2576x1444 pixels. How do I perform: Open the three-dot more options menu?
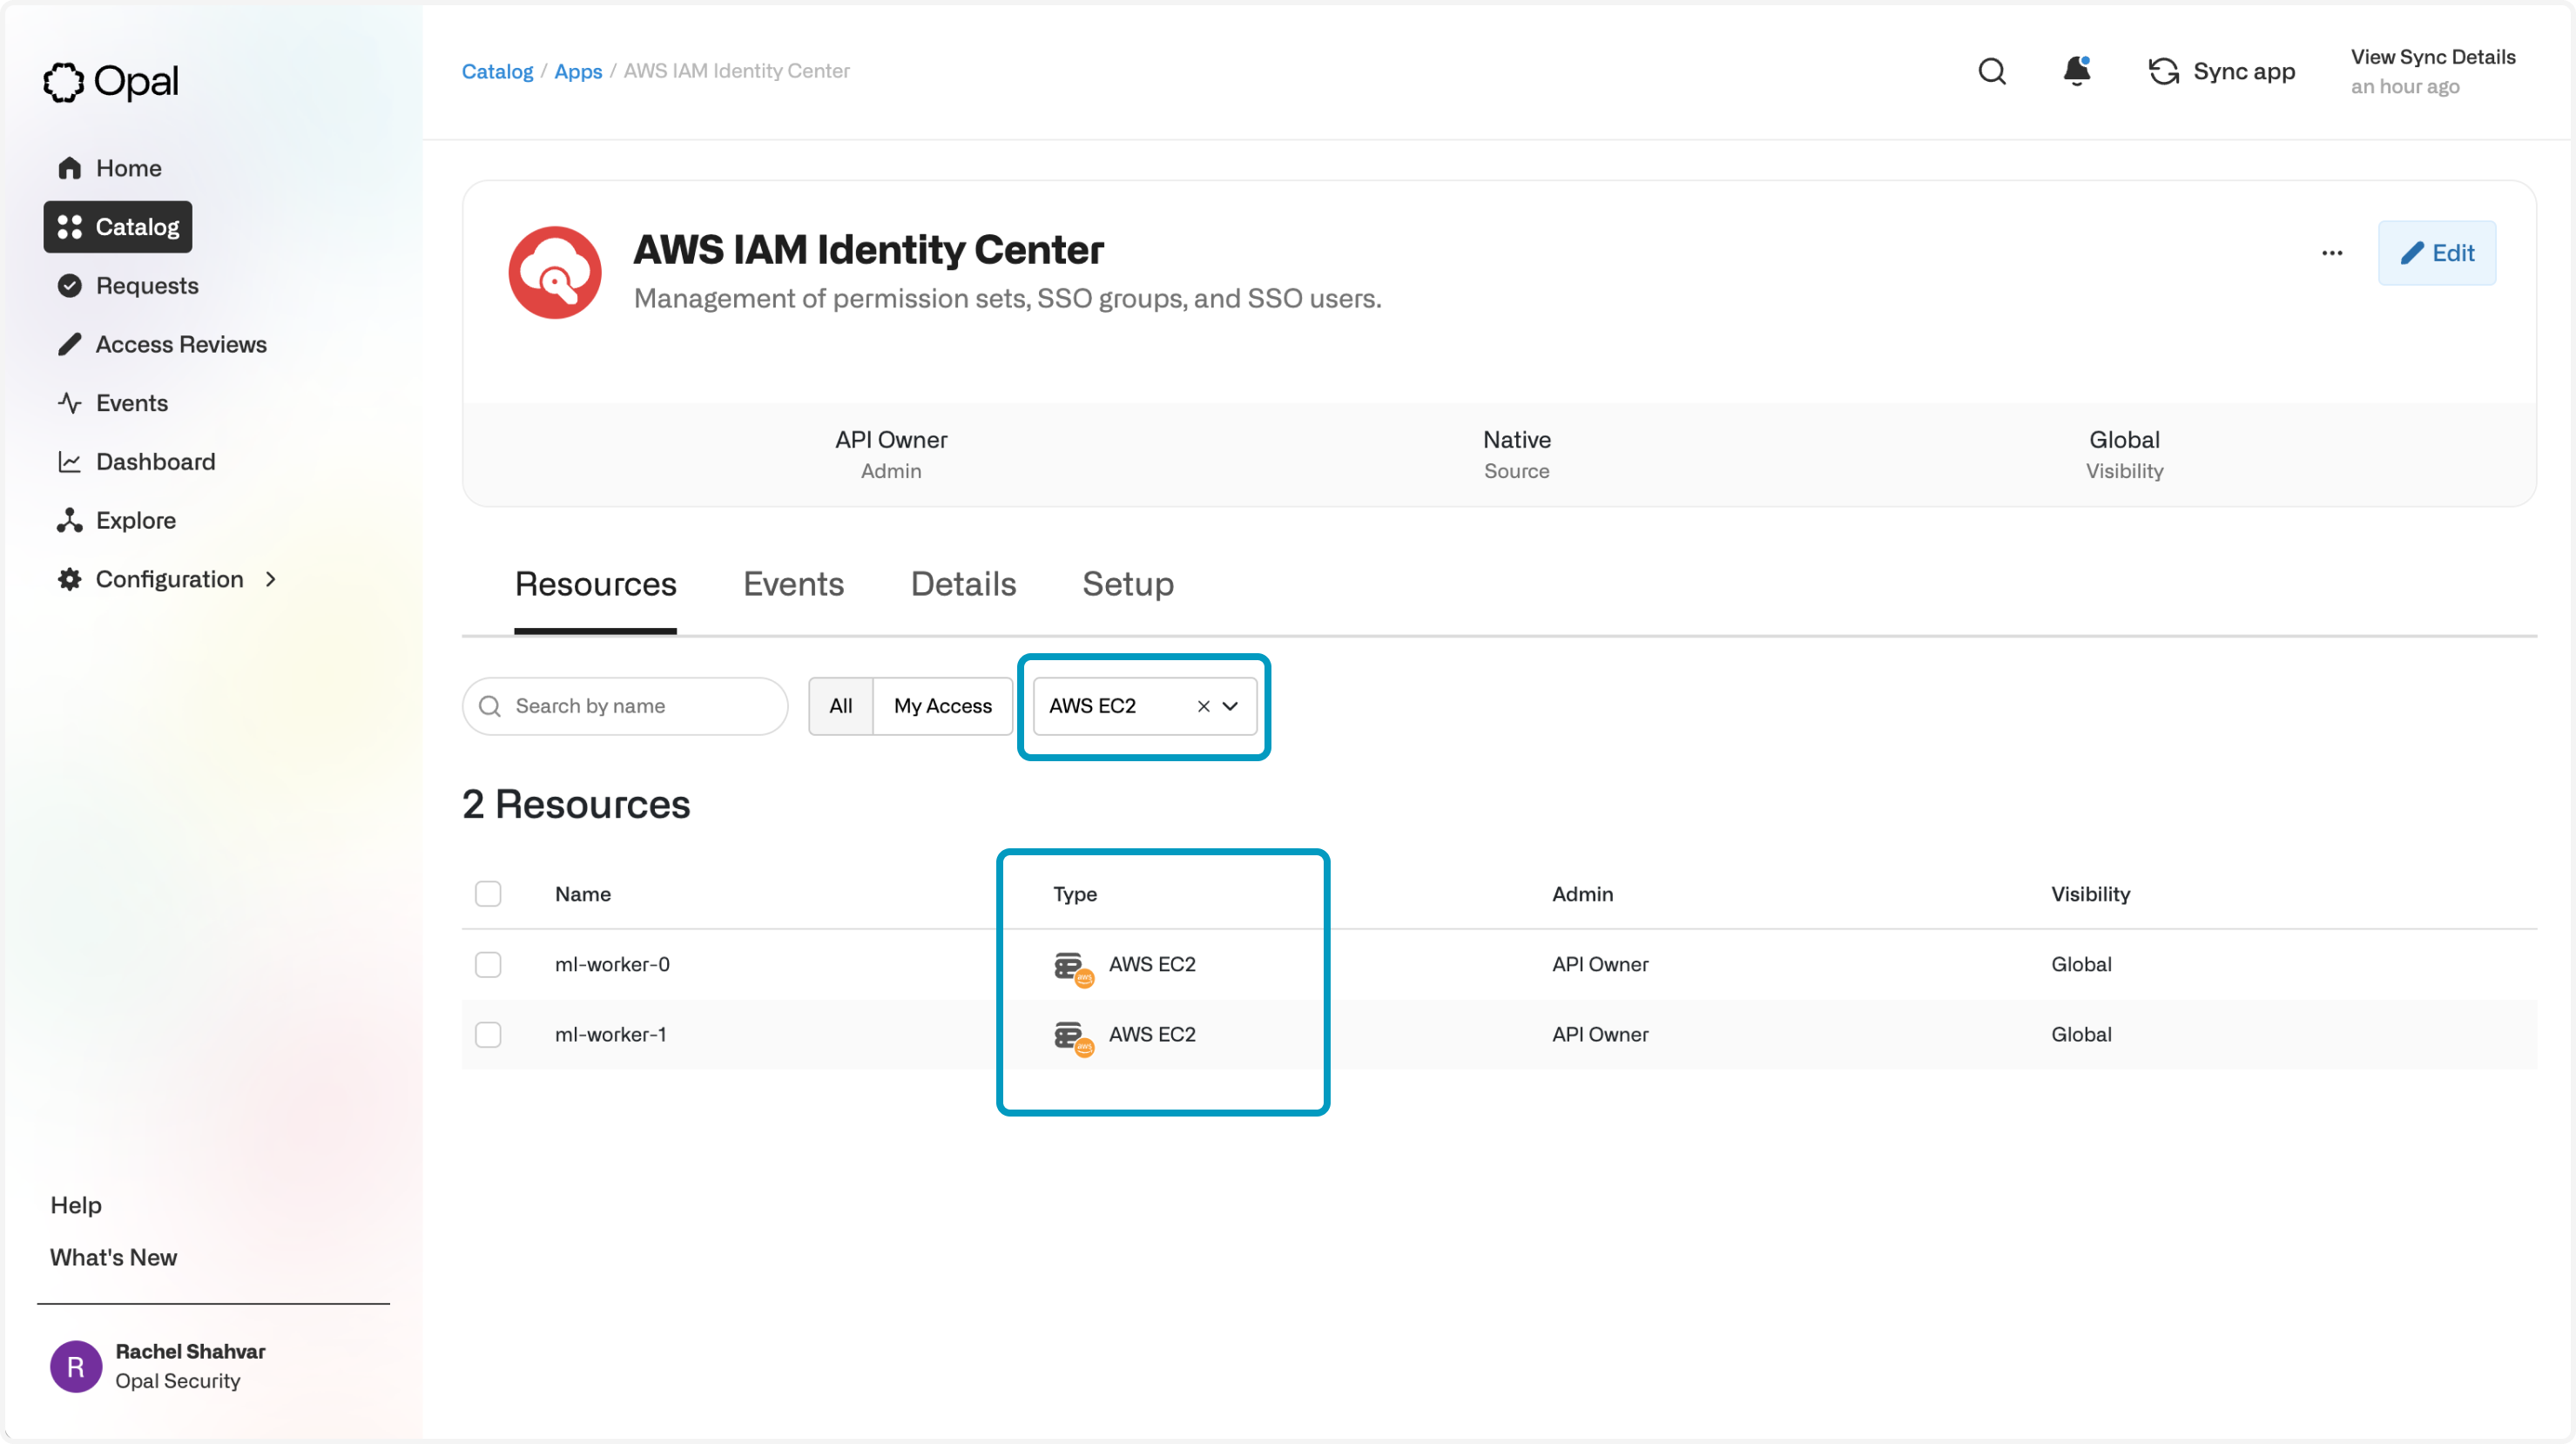pyautogui.click(x=2331, y=253)
